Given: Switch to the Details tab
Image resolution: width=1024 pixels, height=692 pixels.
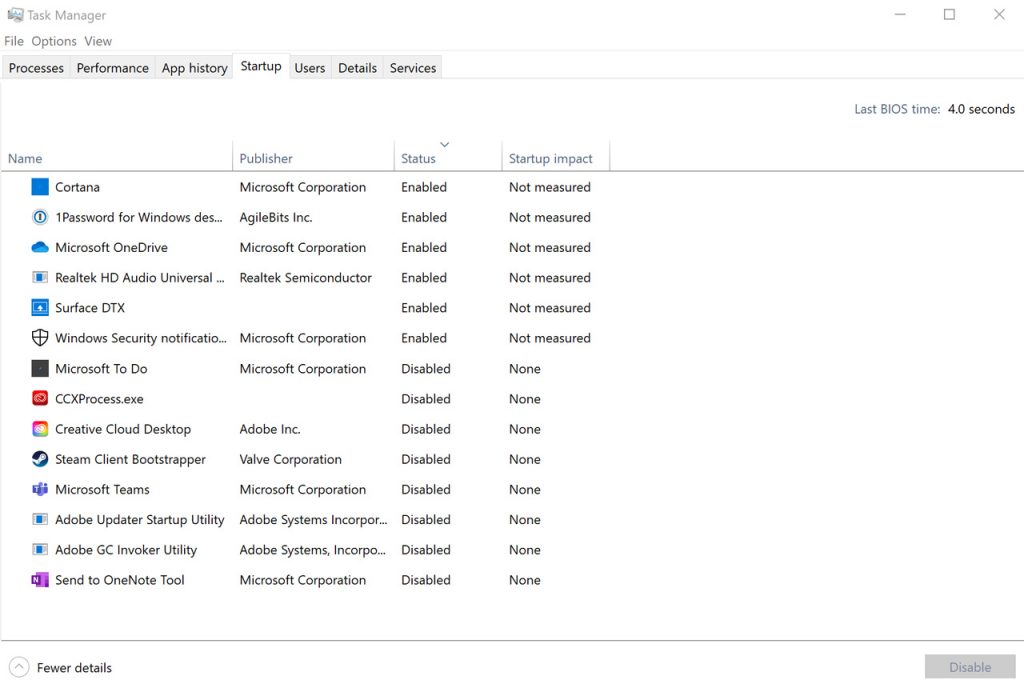Looking at the screenshot, I should pos(357,68).
